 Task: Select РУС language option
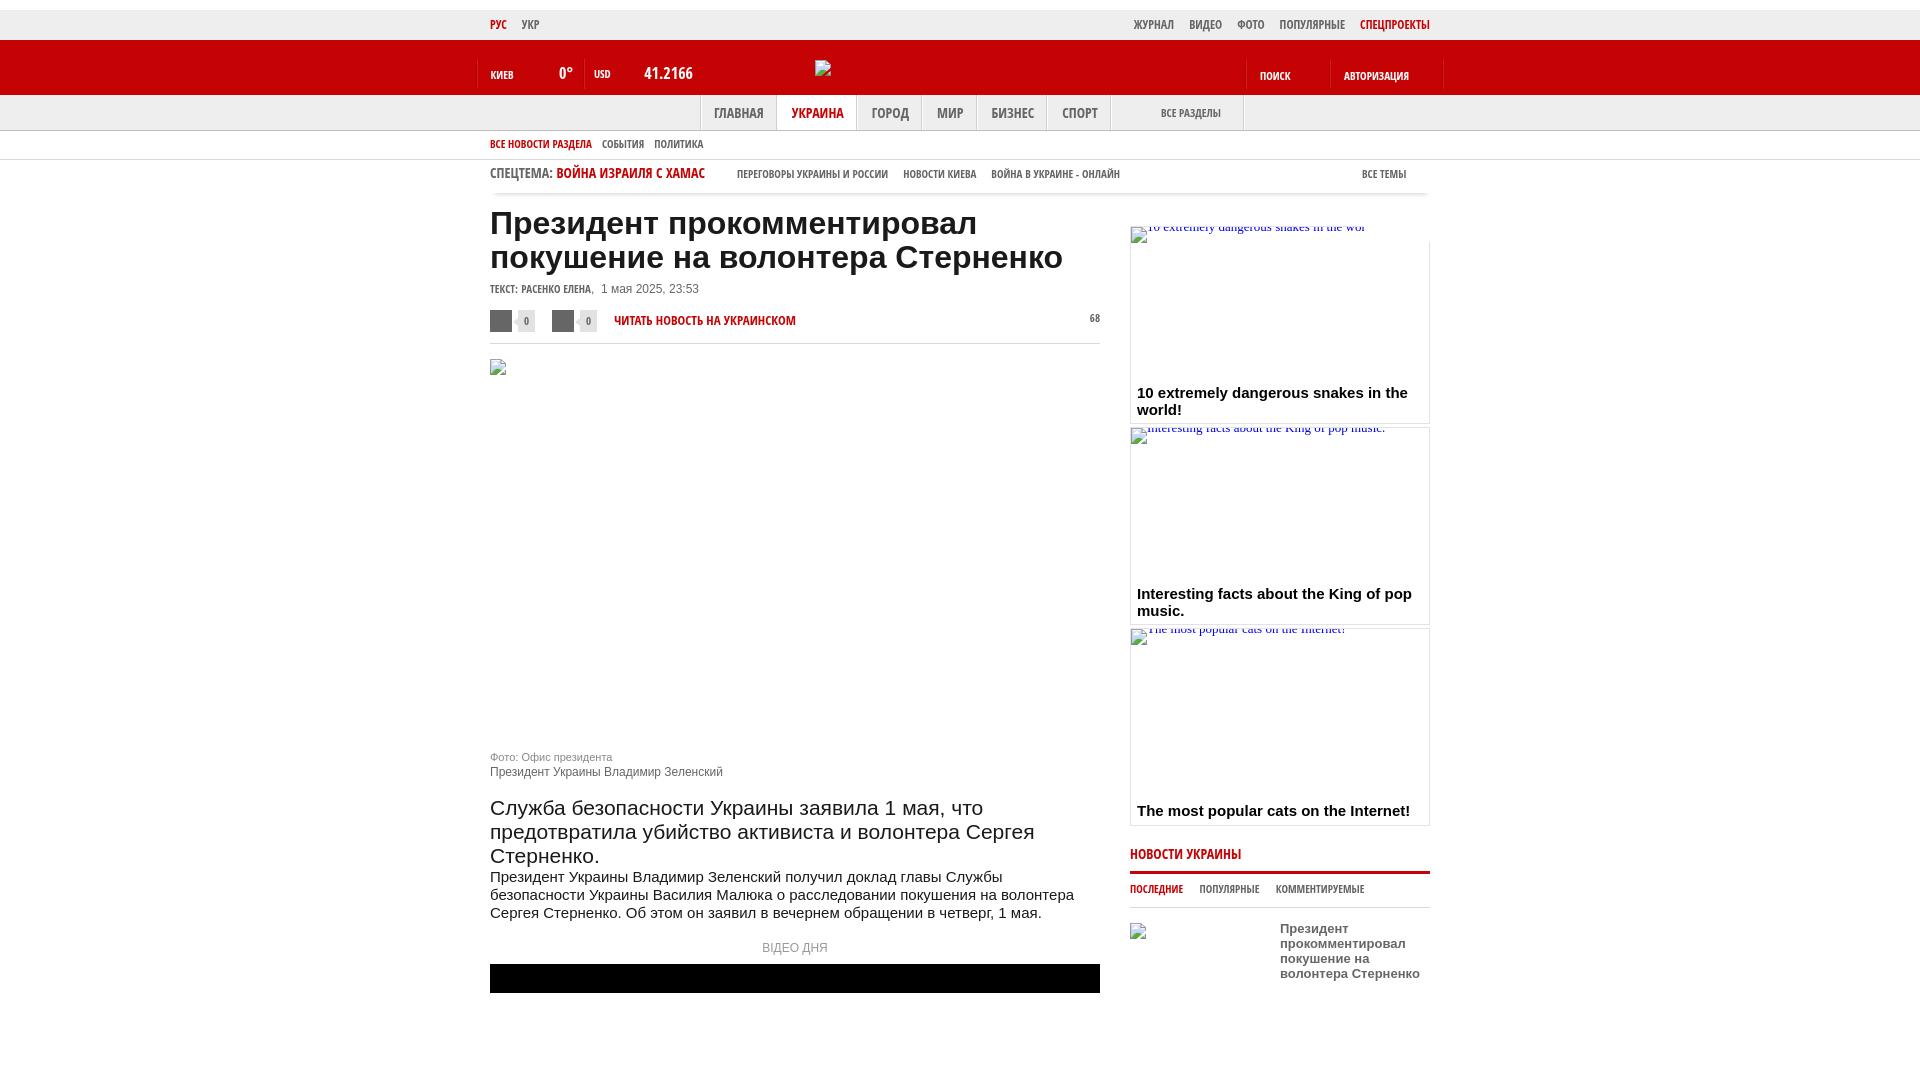coord(498,25)
